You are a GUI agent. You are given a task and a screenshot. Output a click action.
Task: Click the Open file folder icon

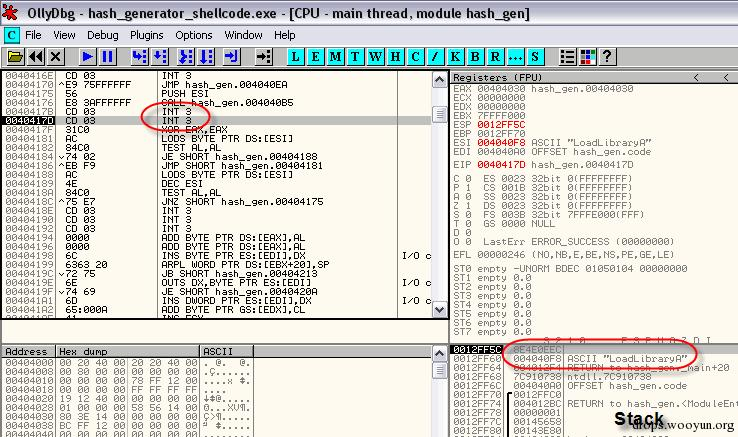pyautogui.click(x=15, y=57)
